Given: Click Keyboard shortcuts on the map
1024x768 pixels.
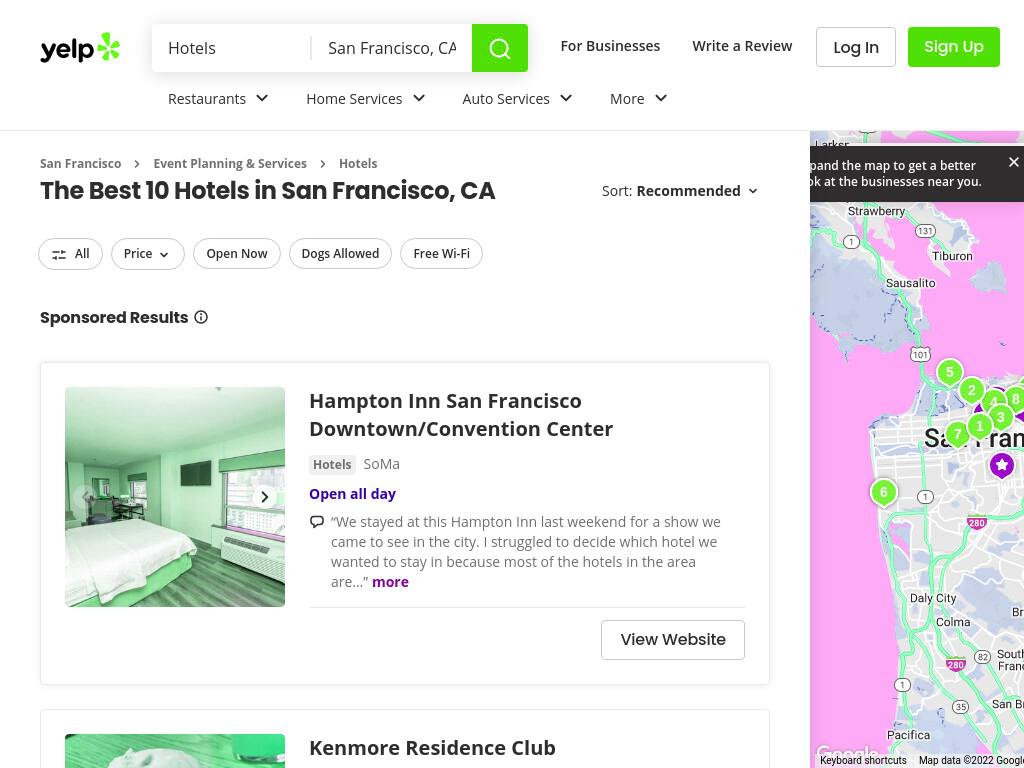Looking at the screenshot, I should 863,760.
